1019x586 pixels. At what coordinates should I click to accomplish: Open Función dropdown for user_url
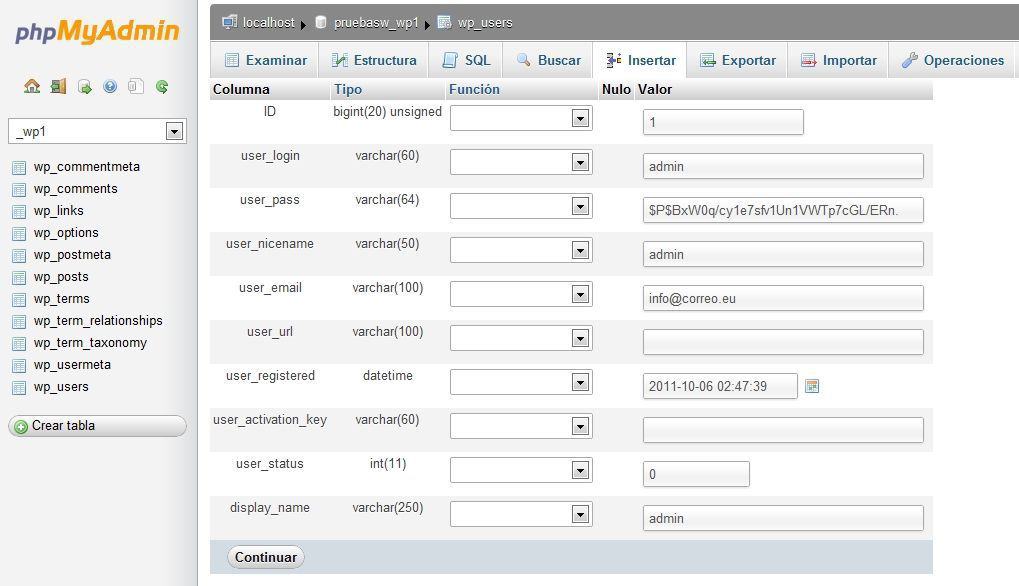[521, 338]
